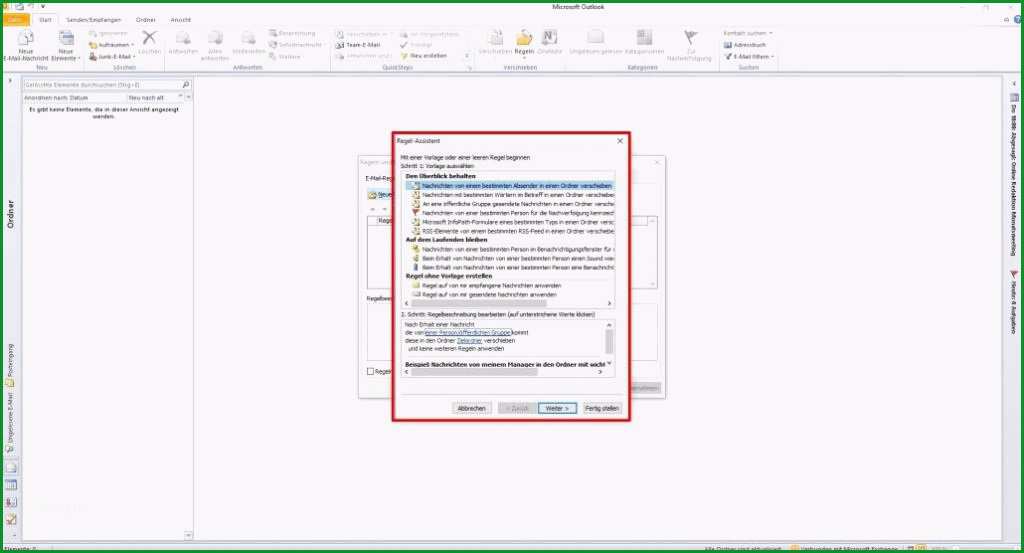Click the Fertig stellen button
The width and height of the screenshot is (1024, 553).
tap(602, 408)
